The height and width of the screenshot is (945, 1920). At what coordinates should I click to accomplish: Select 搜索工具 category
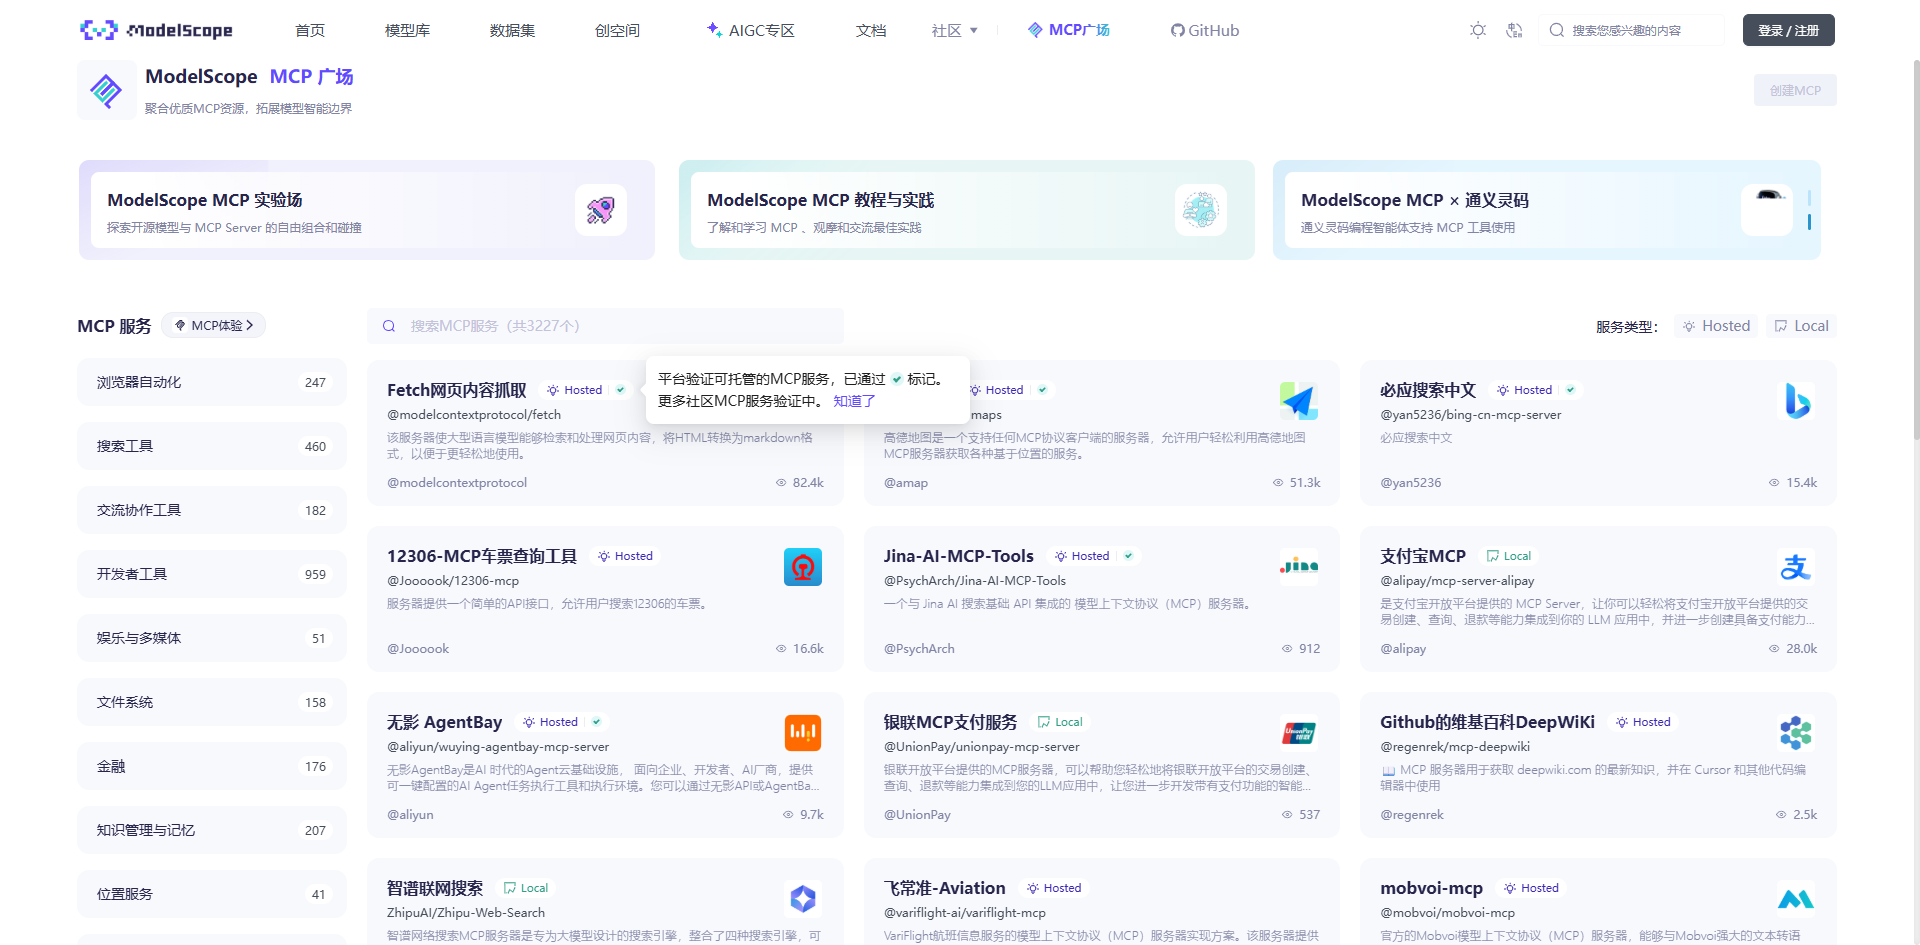tap(212, 446)
